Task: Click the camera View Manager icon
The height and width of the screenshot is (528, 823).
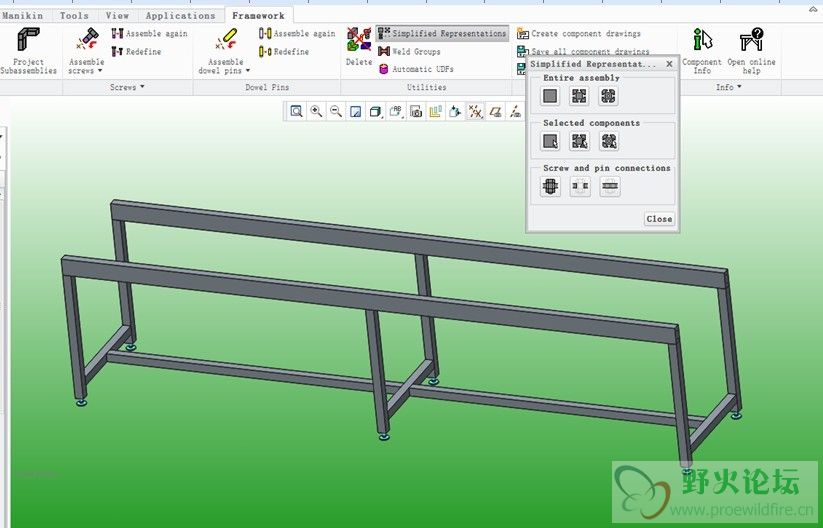Action: click(x=416, y=111)
